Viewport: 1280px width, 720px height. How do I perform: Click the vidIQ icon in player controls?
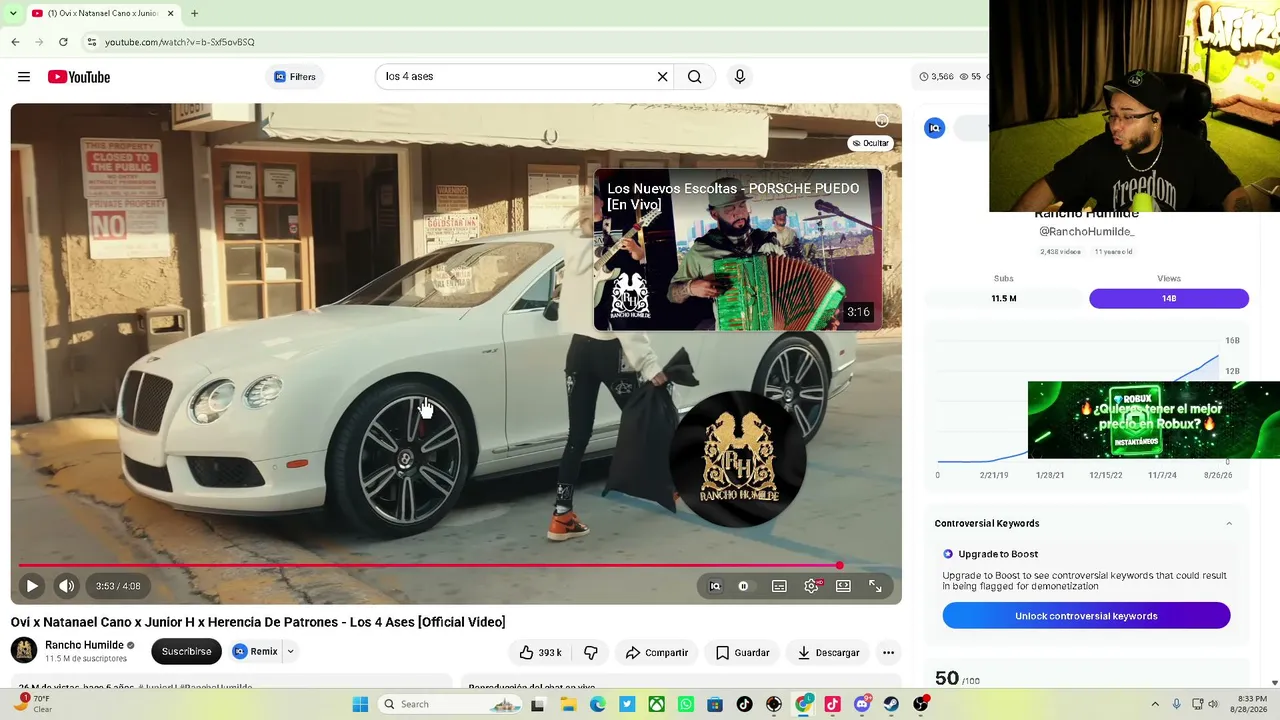click(x=715, y=586)
